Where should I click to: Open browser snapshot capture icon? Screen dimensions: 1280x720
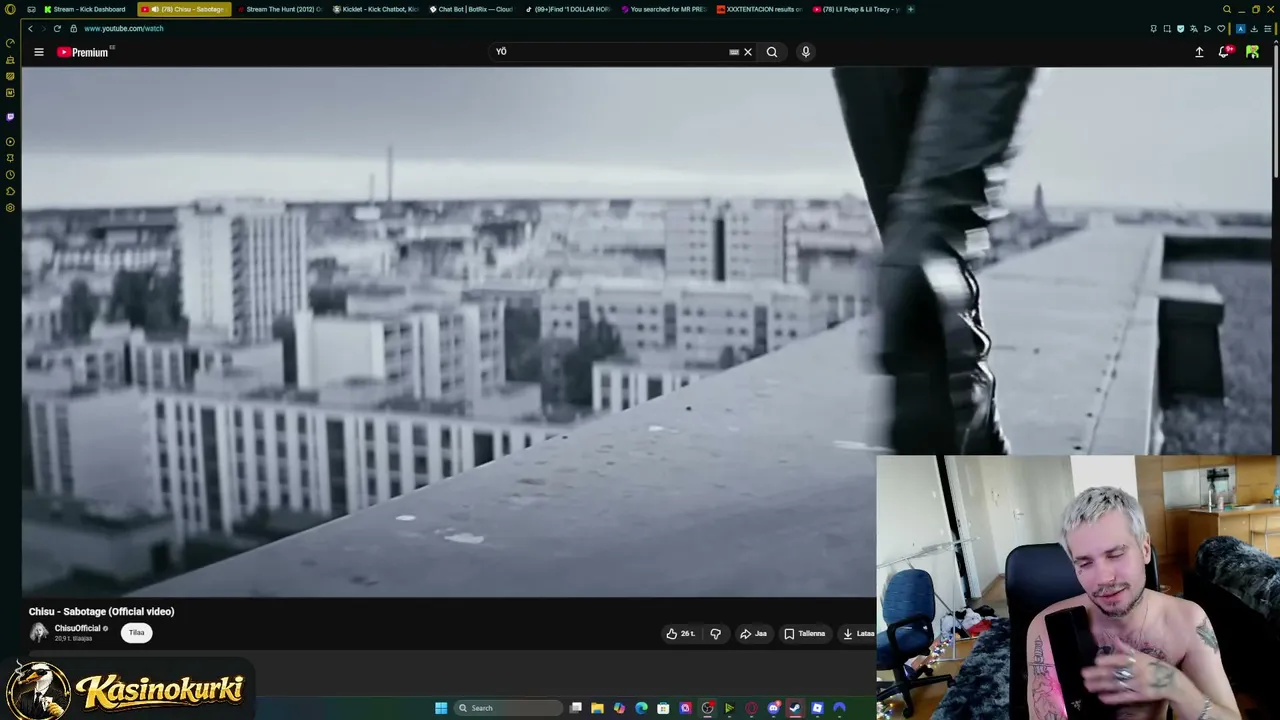coord(1166,28)
